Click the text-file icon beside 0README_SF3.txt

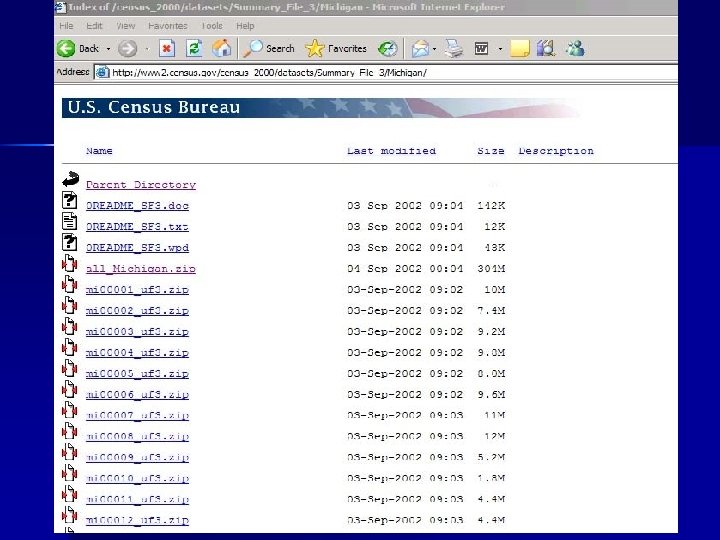point(69,221)
